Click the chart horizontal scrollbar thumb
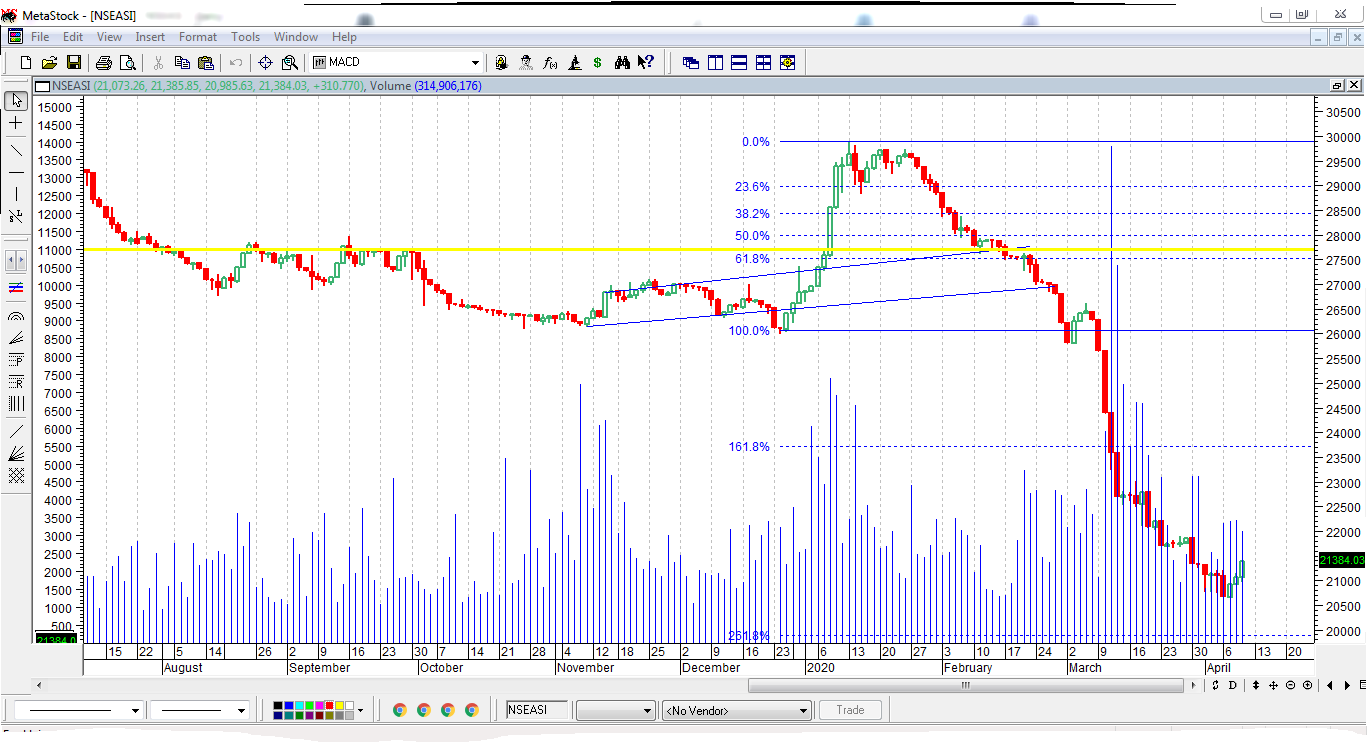1367x743 pixels. tap(966, 685)
